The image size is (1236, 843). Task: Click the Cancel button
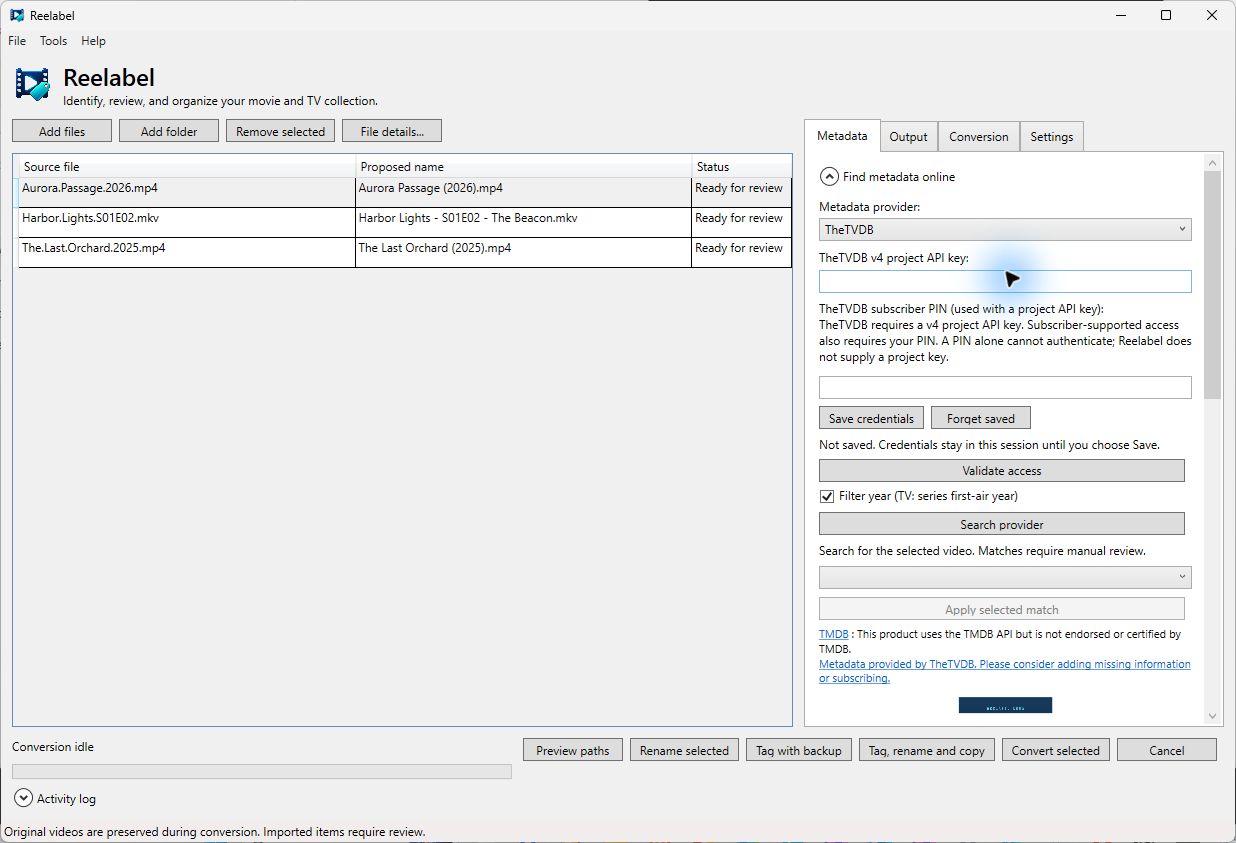(1167, 750)
